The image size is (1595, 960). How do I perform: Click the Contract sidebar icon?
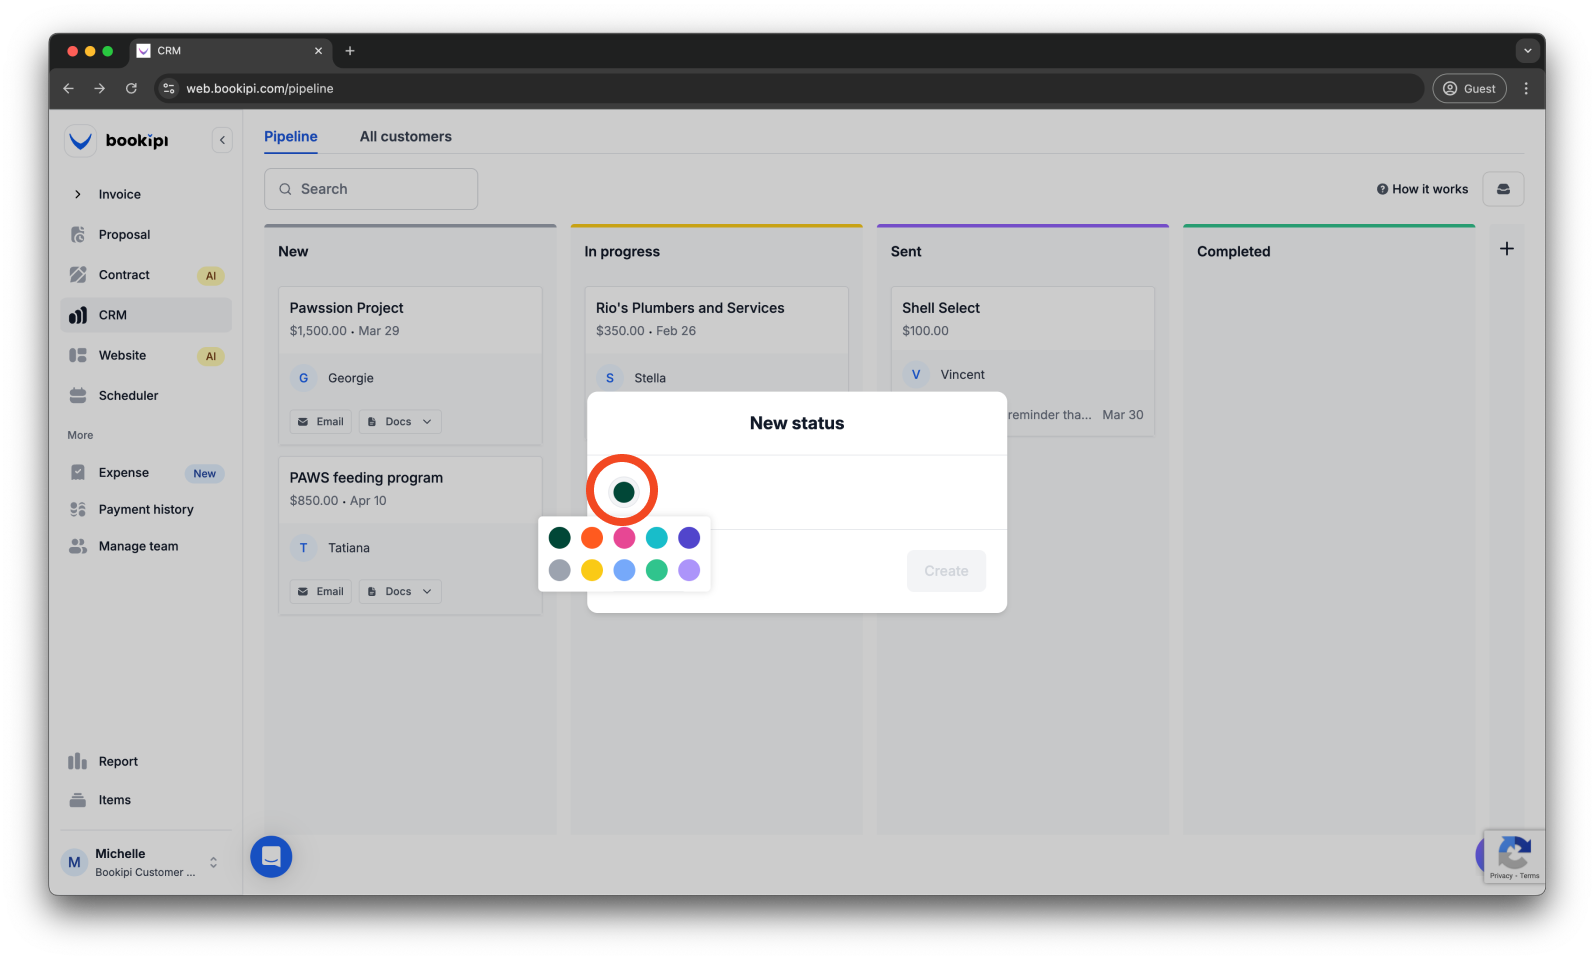click(78, 275)
